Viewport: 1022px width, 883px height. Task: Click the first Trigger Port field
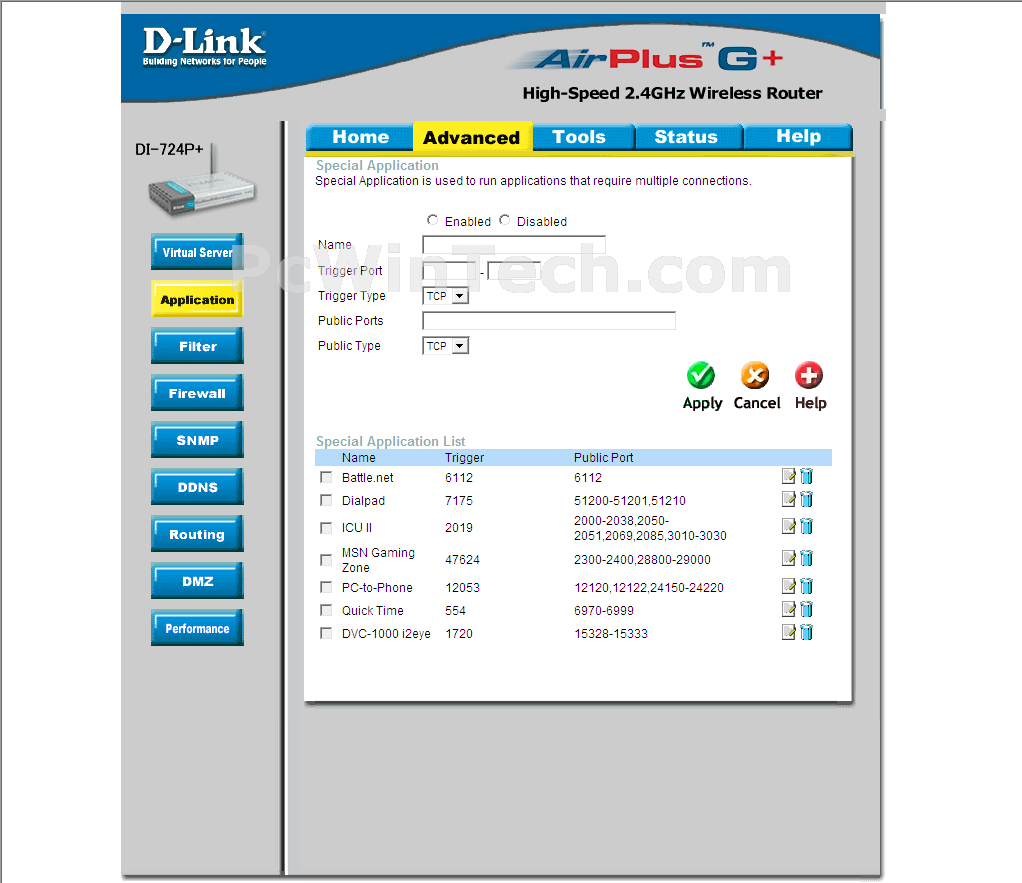[448, 270]
